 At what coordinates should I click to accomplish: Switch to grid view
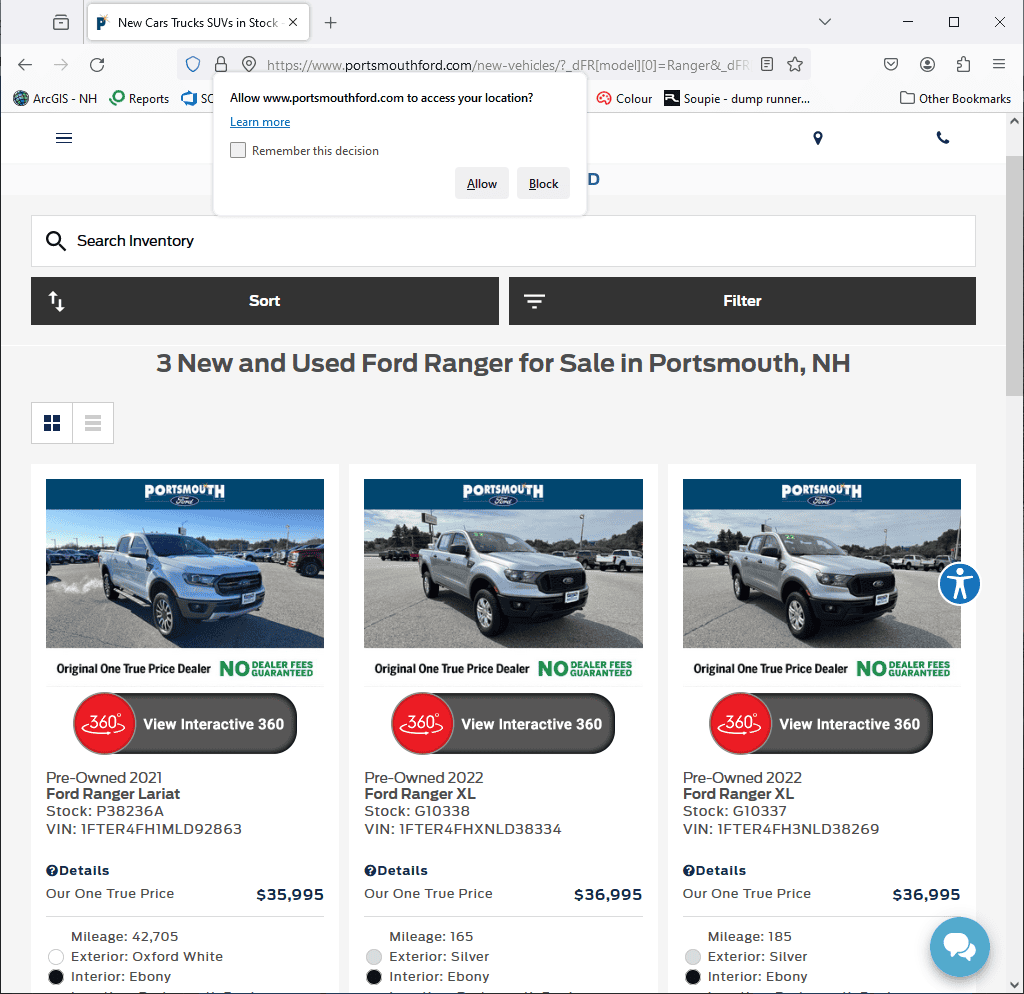click(52, 423)
